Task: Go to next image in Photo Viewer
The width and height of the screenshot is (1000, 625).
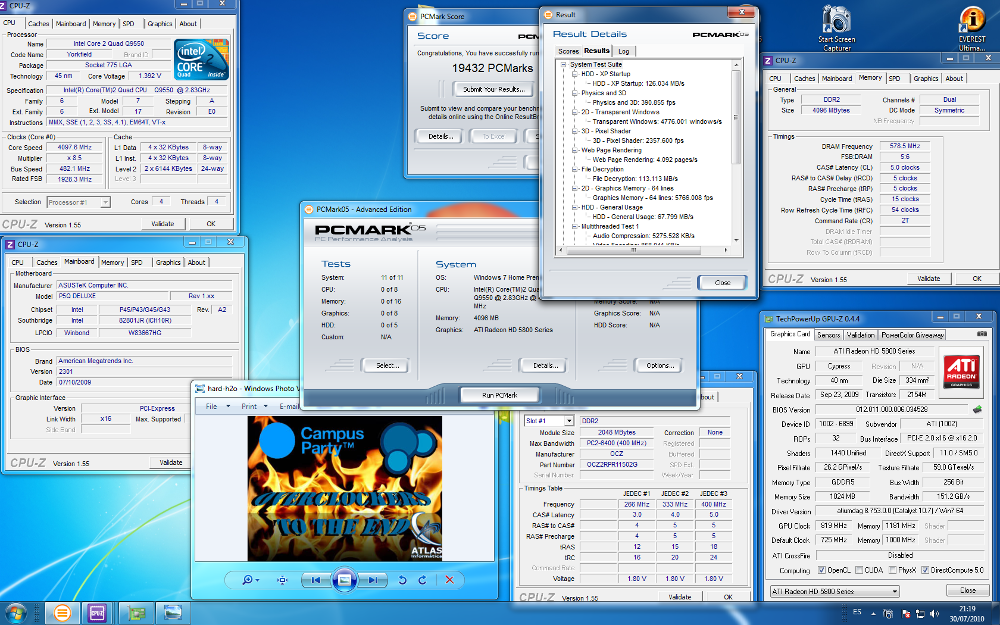Action: [x=373, y=580]
